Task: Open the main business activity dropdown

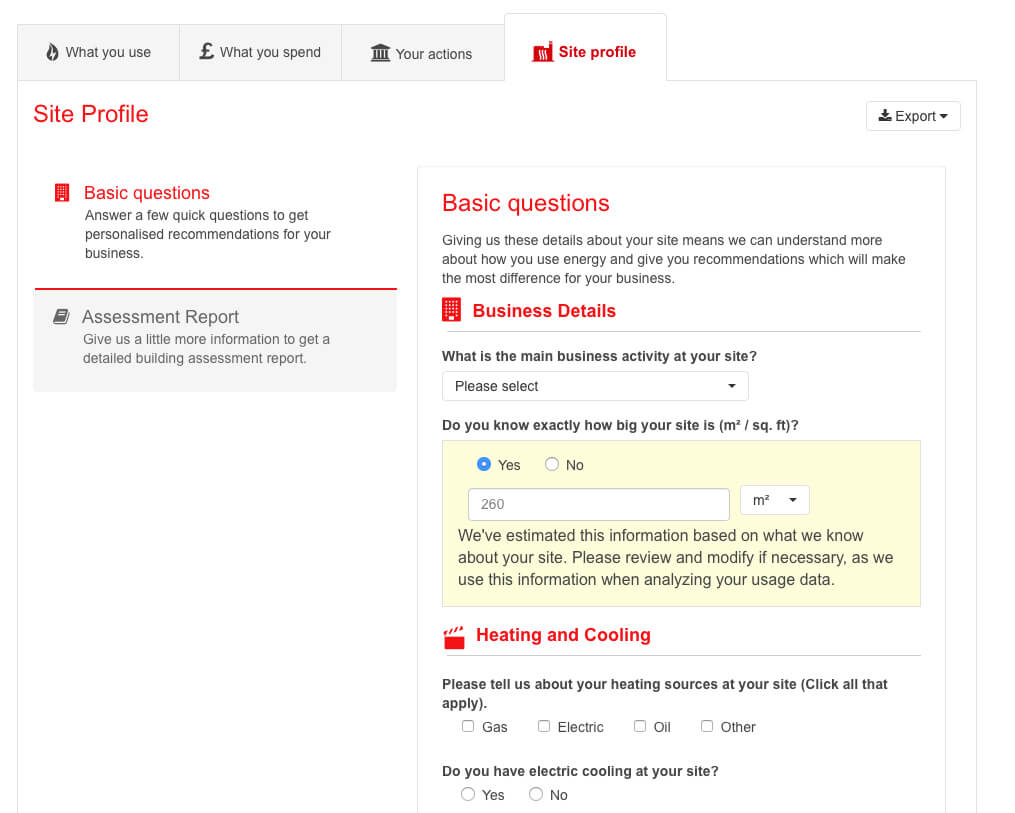Action: (595, 386)
